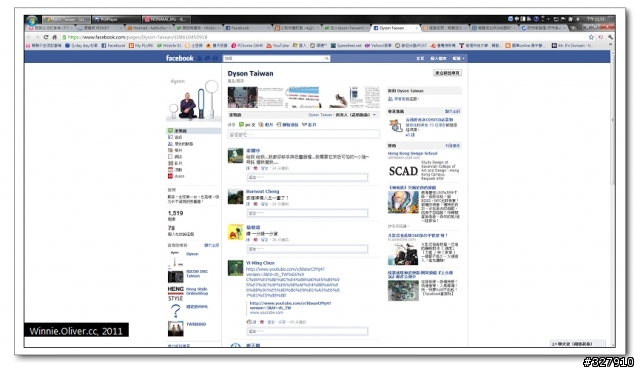
Task: Open the address bar URL field
Action: (324, 37)
